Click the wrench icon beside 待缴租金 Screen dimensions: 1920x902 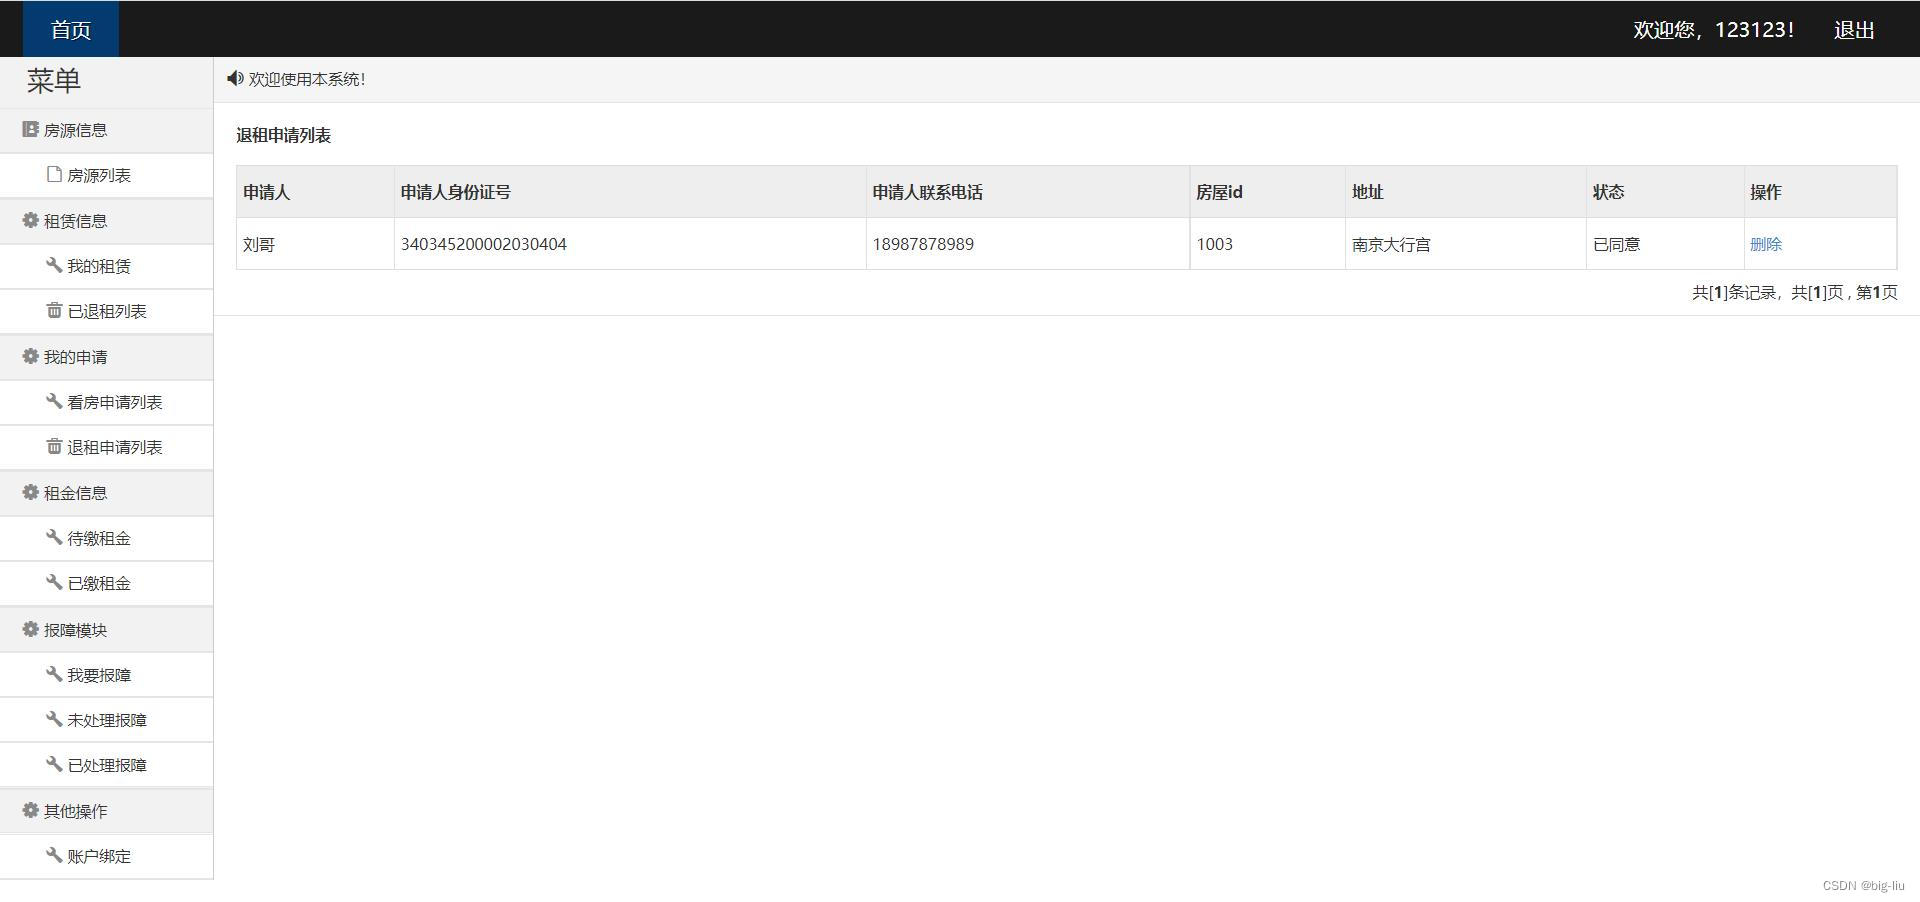click(54, 537)
